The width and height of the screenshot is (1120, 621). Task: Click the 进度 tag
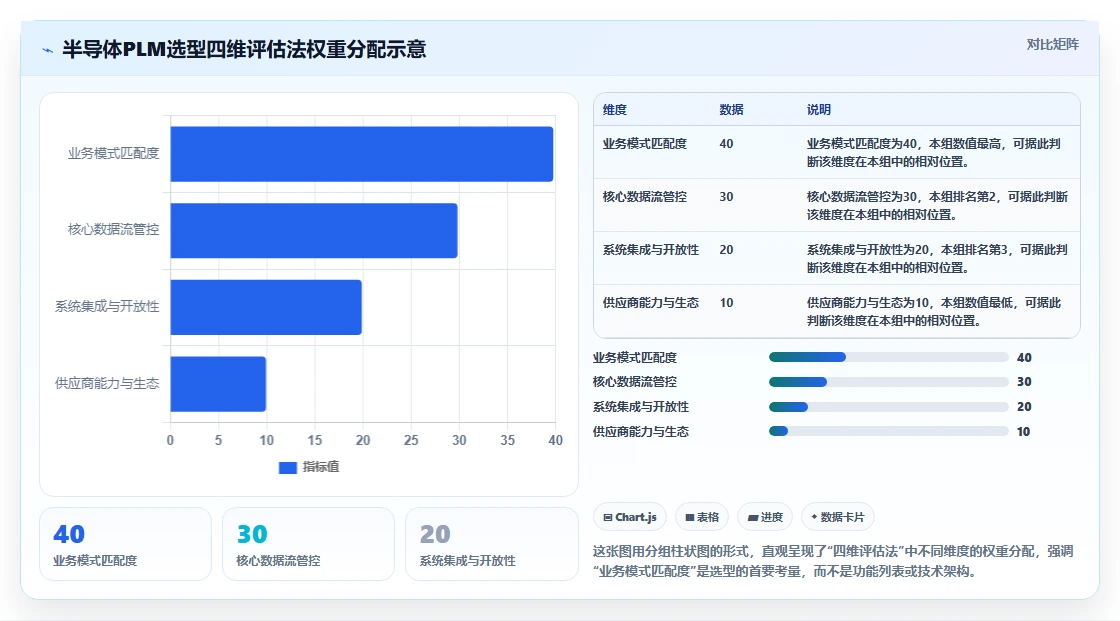(x=765, y=517)
